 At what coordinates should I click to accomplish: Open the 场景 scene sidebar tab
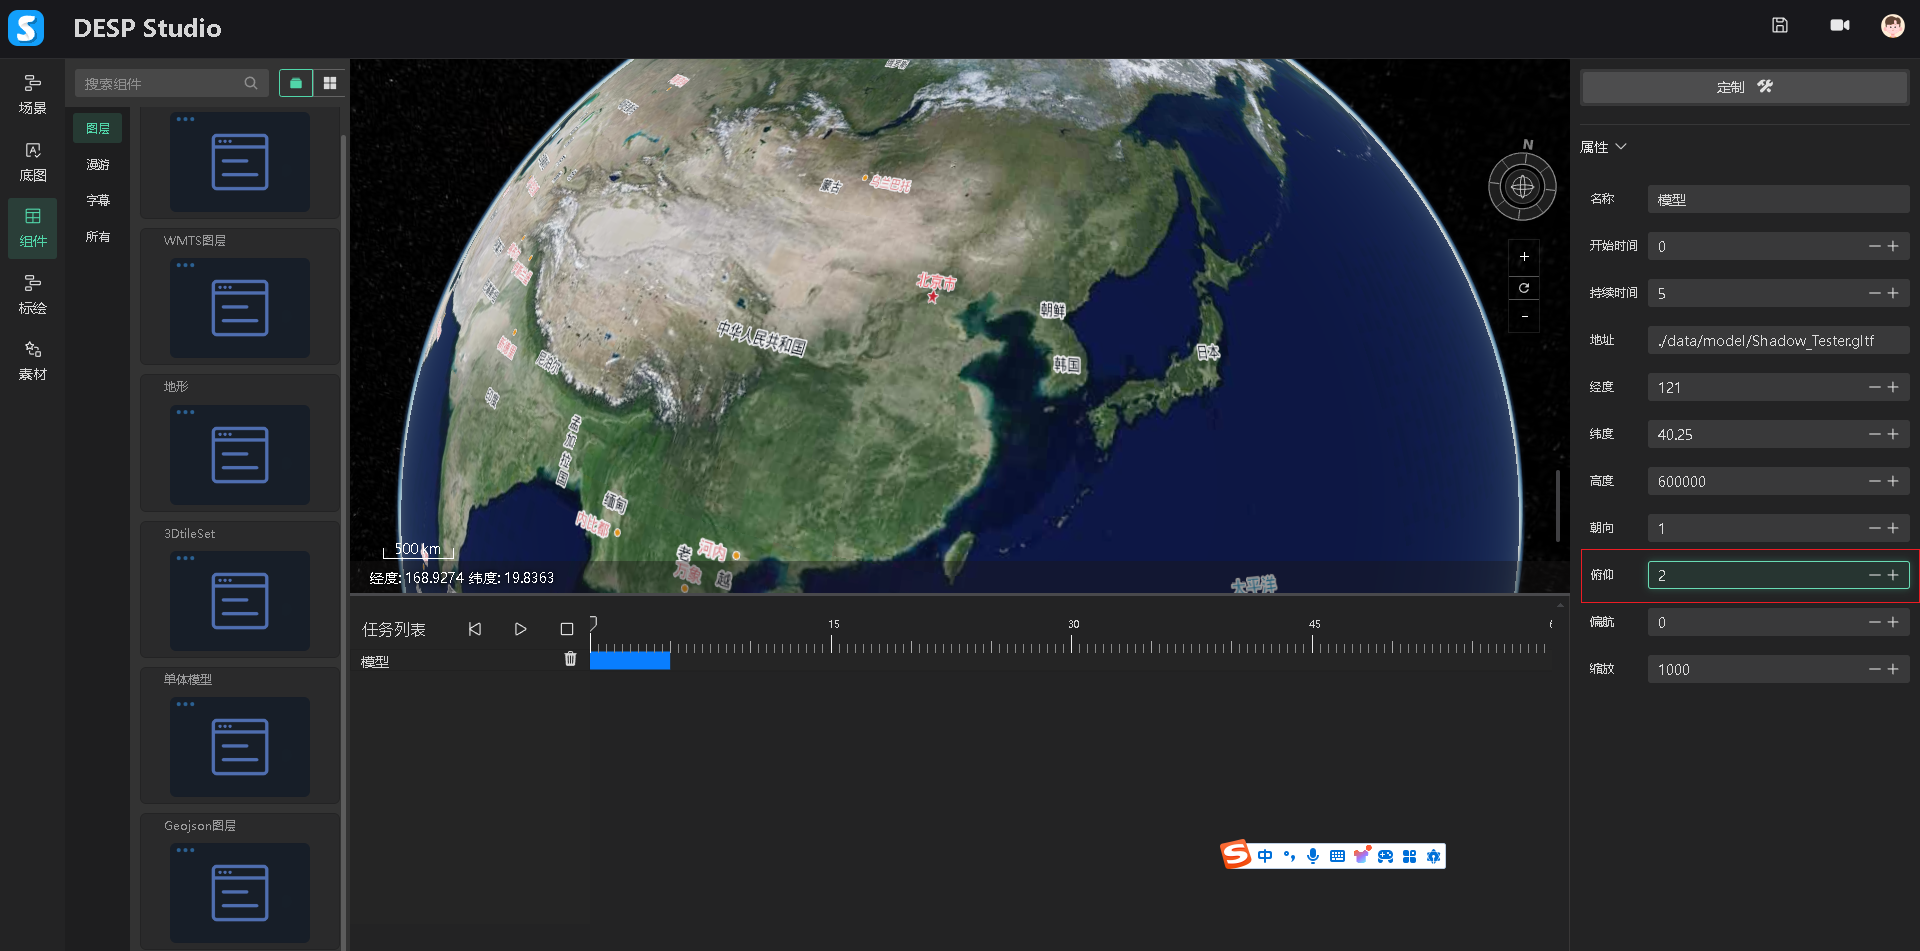(x=33, y=94)
